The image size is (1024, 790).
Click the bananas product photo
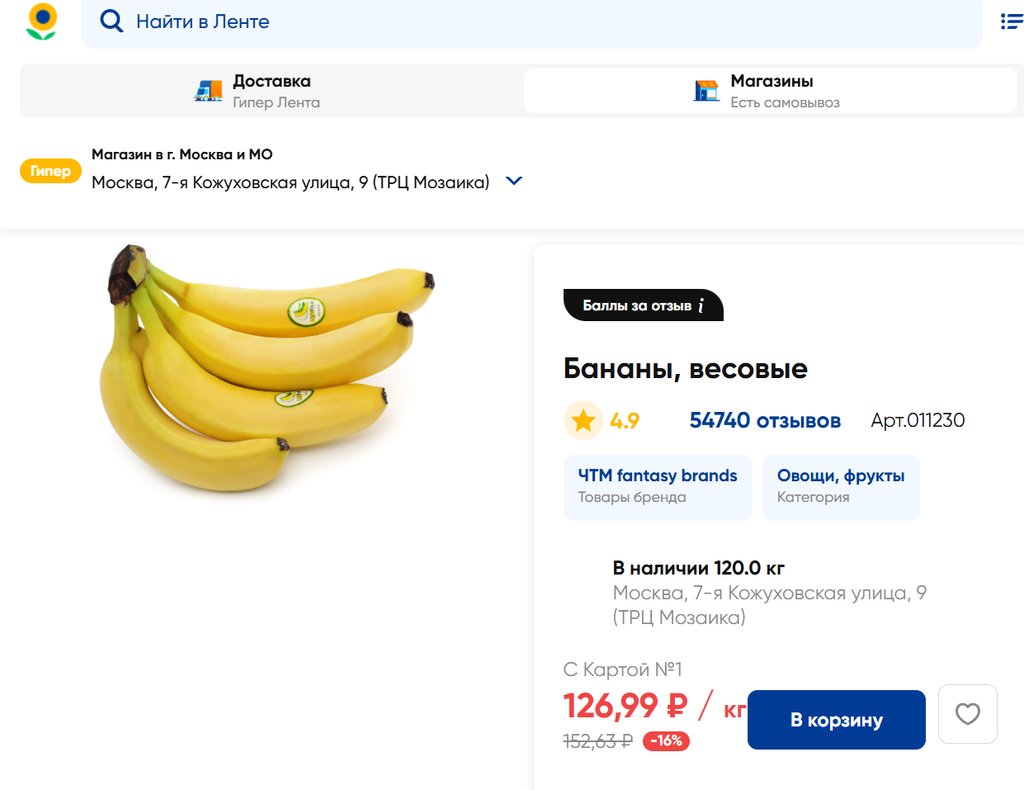click(265, 370)
